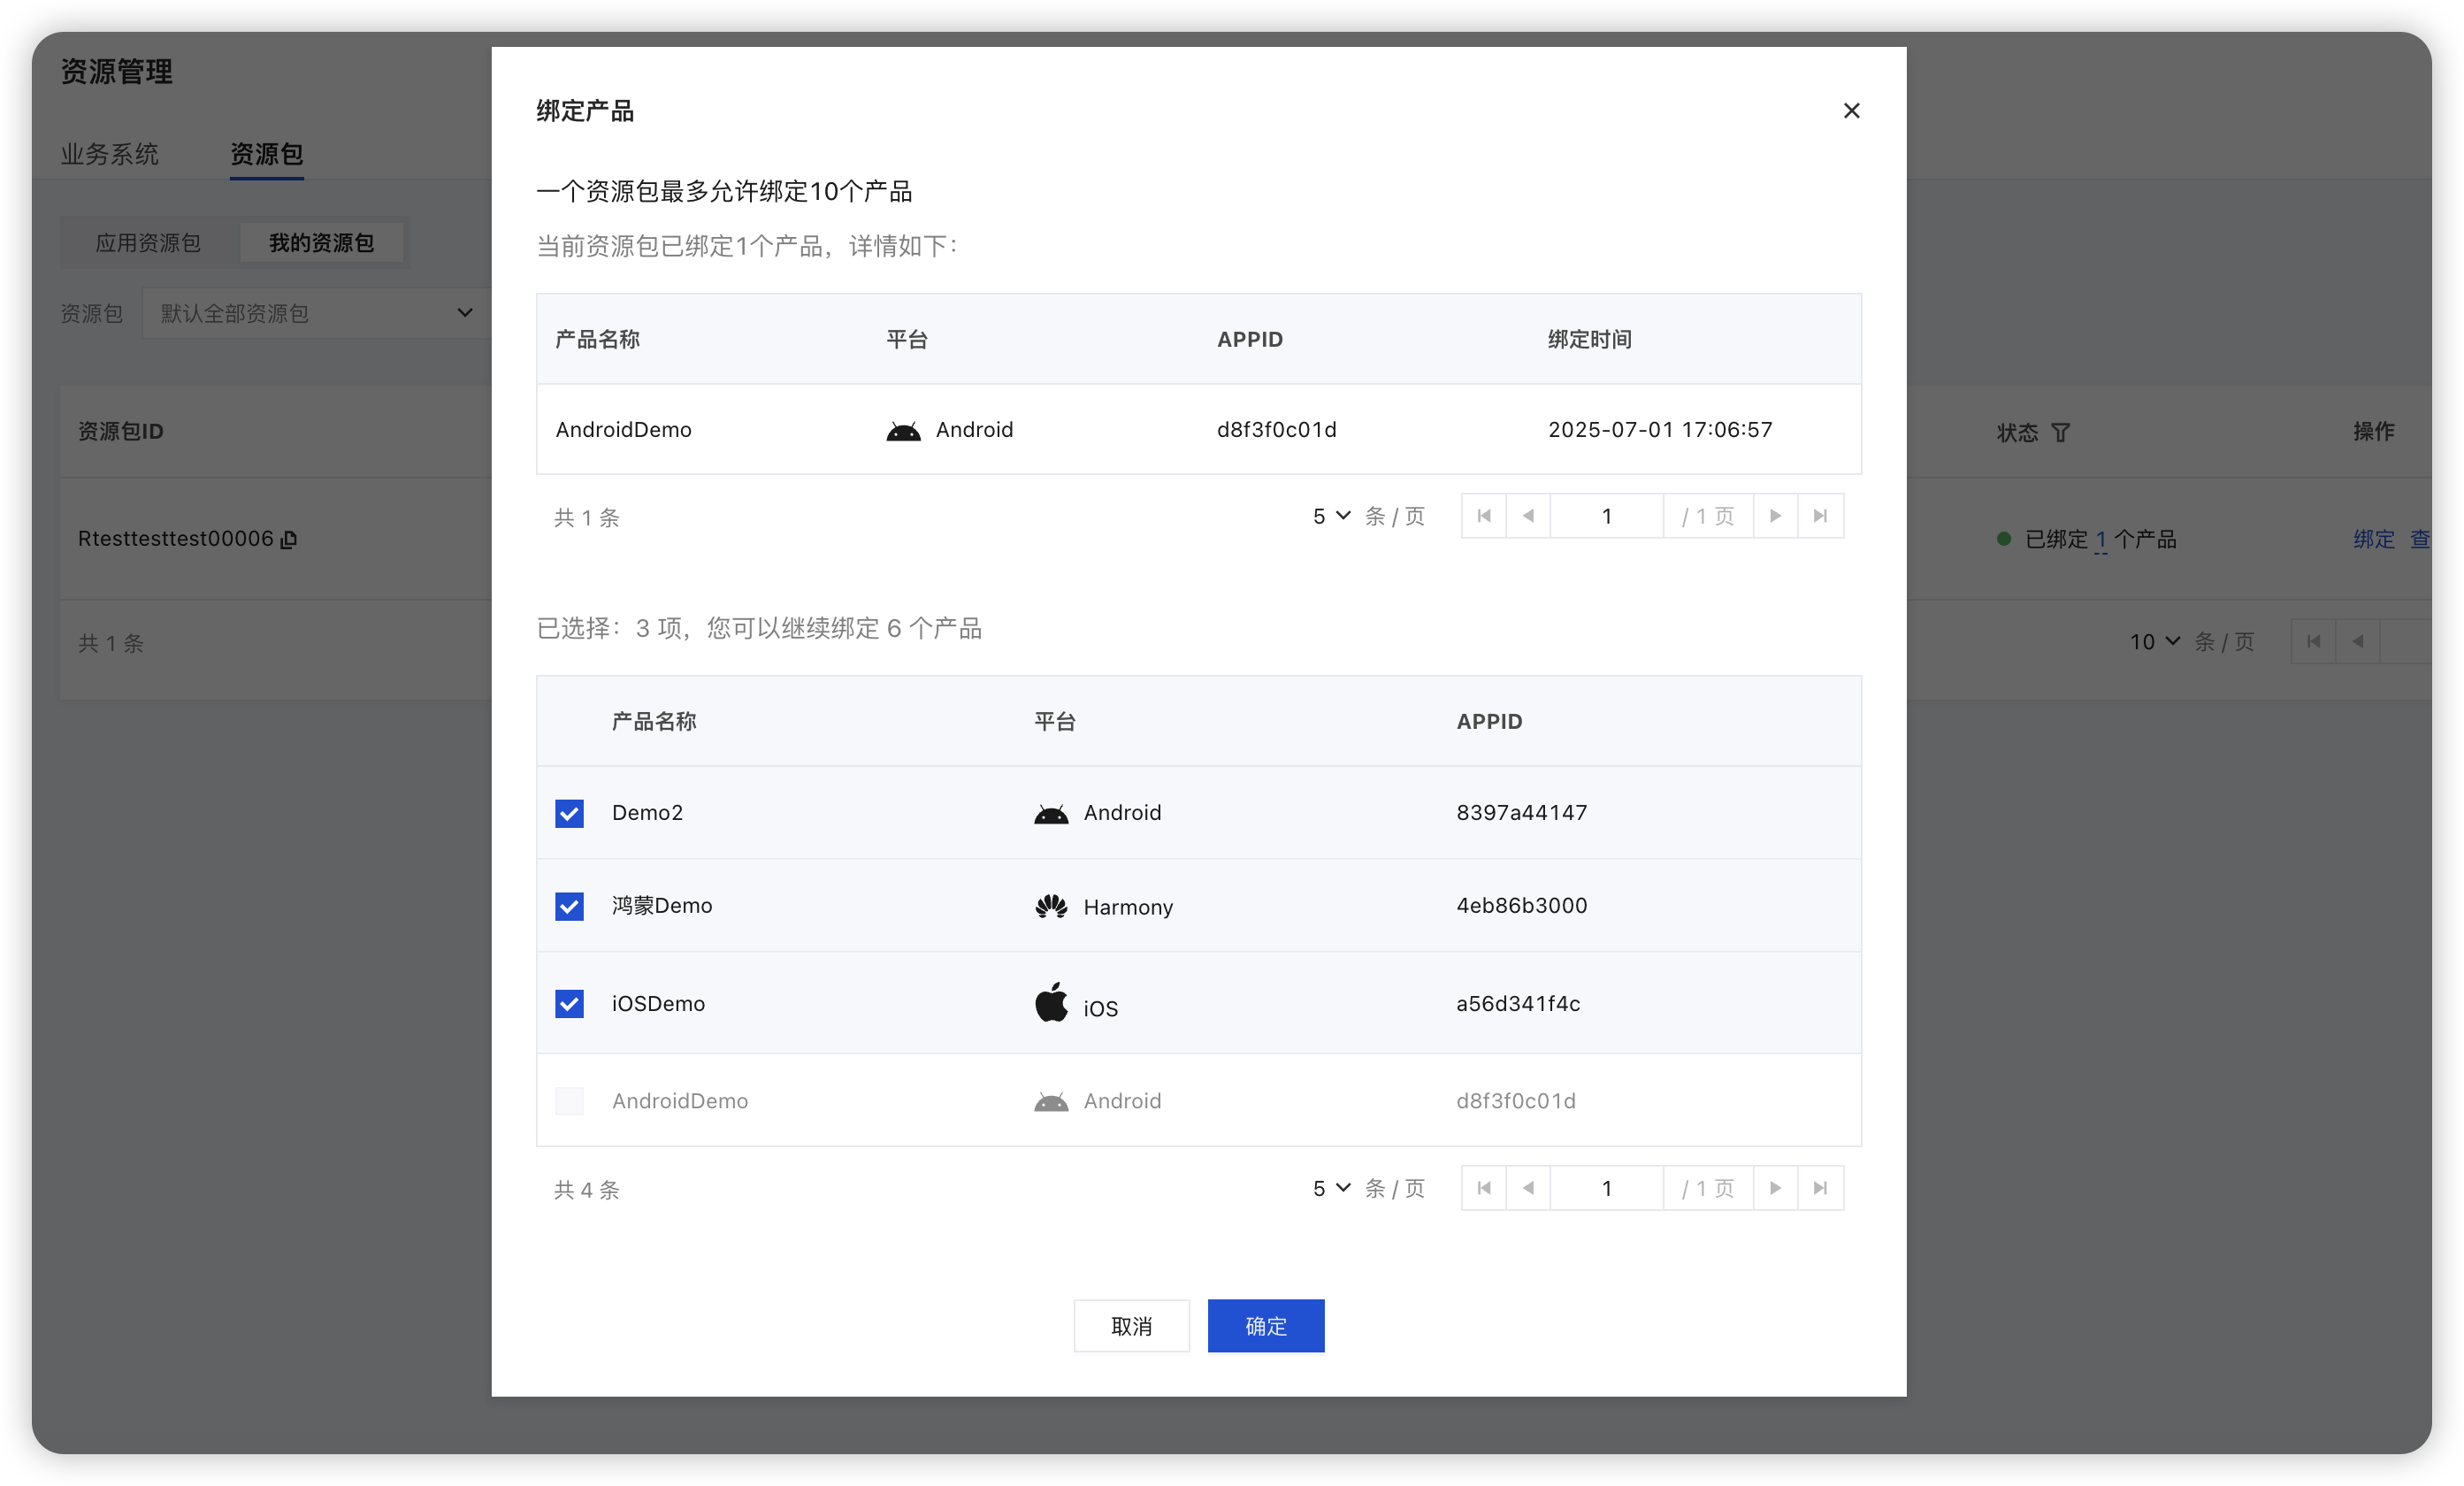This screenshot has height=1486, width=2464.
Task: Go to the bound-products table's previous page
Action: coord(1528,516)
